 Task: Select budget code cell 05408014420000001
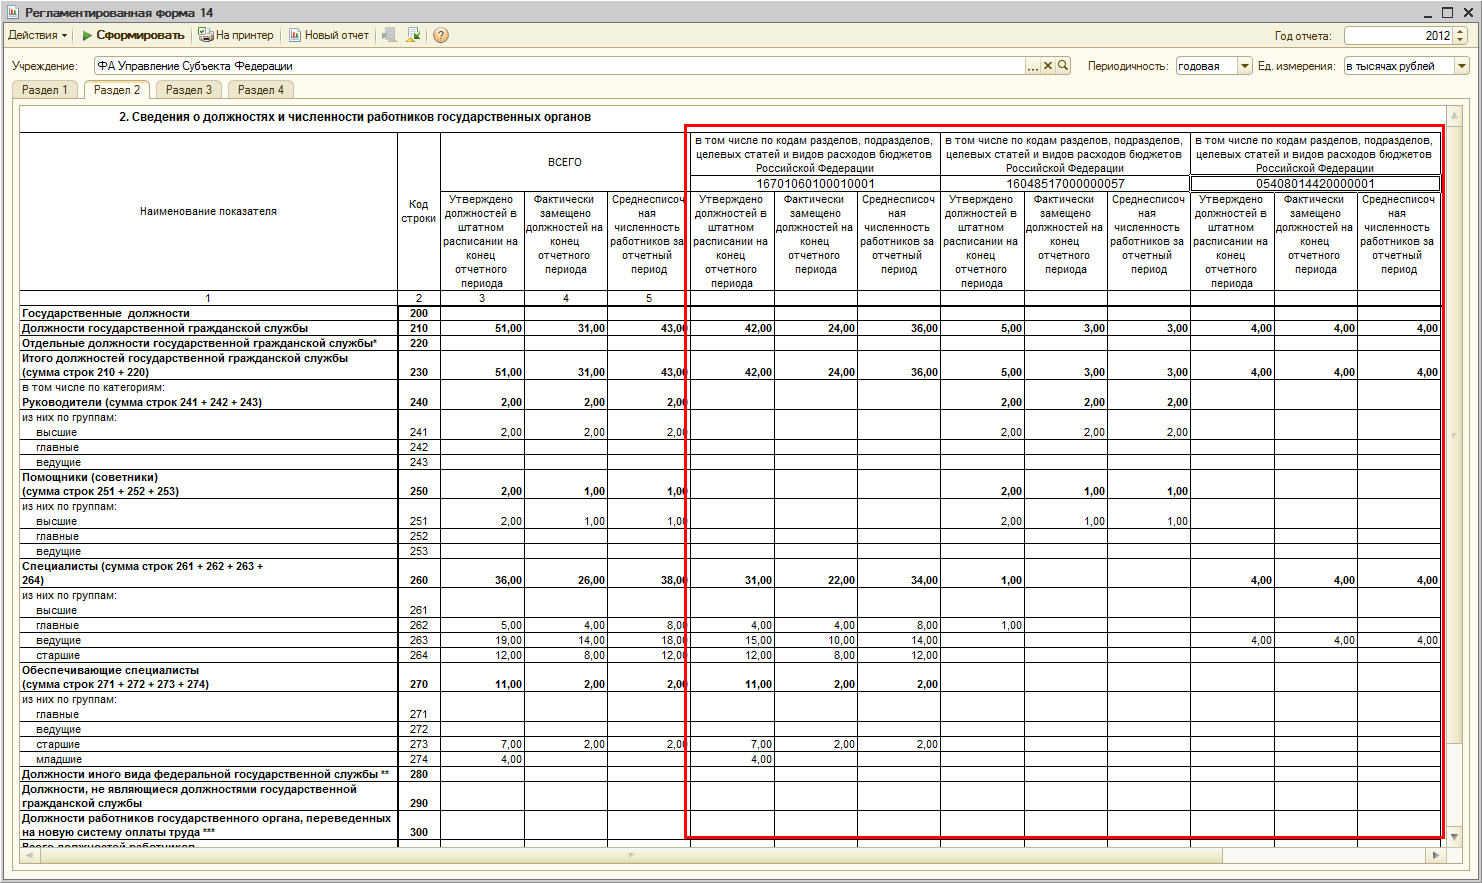point(1315,184)
